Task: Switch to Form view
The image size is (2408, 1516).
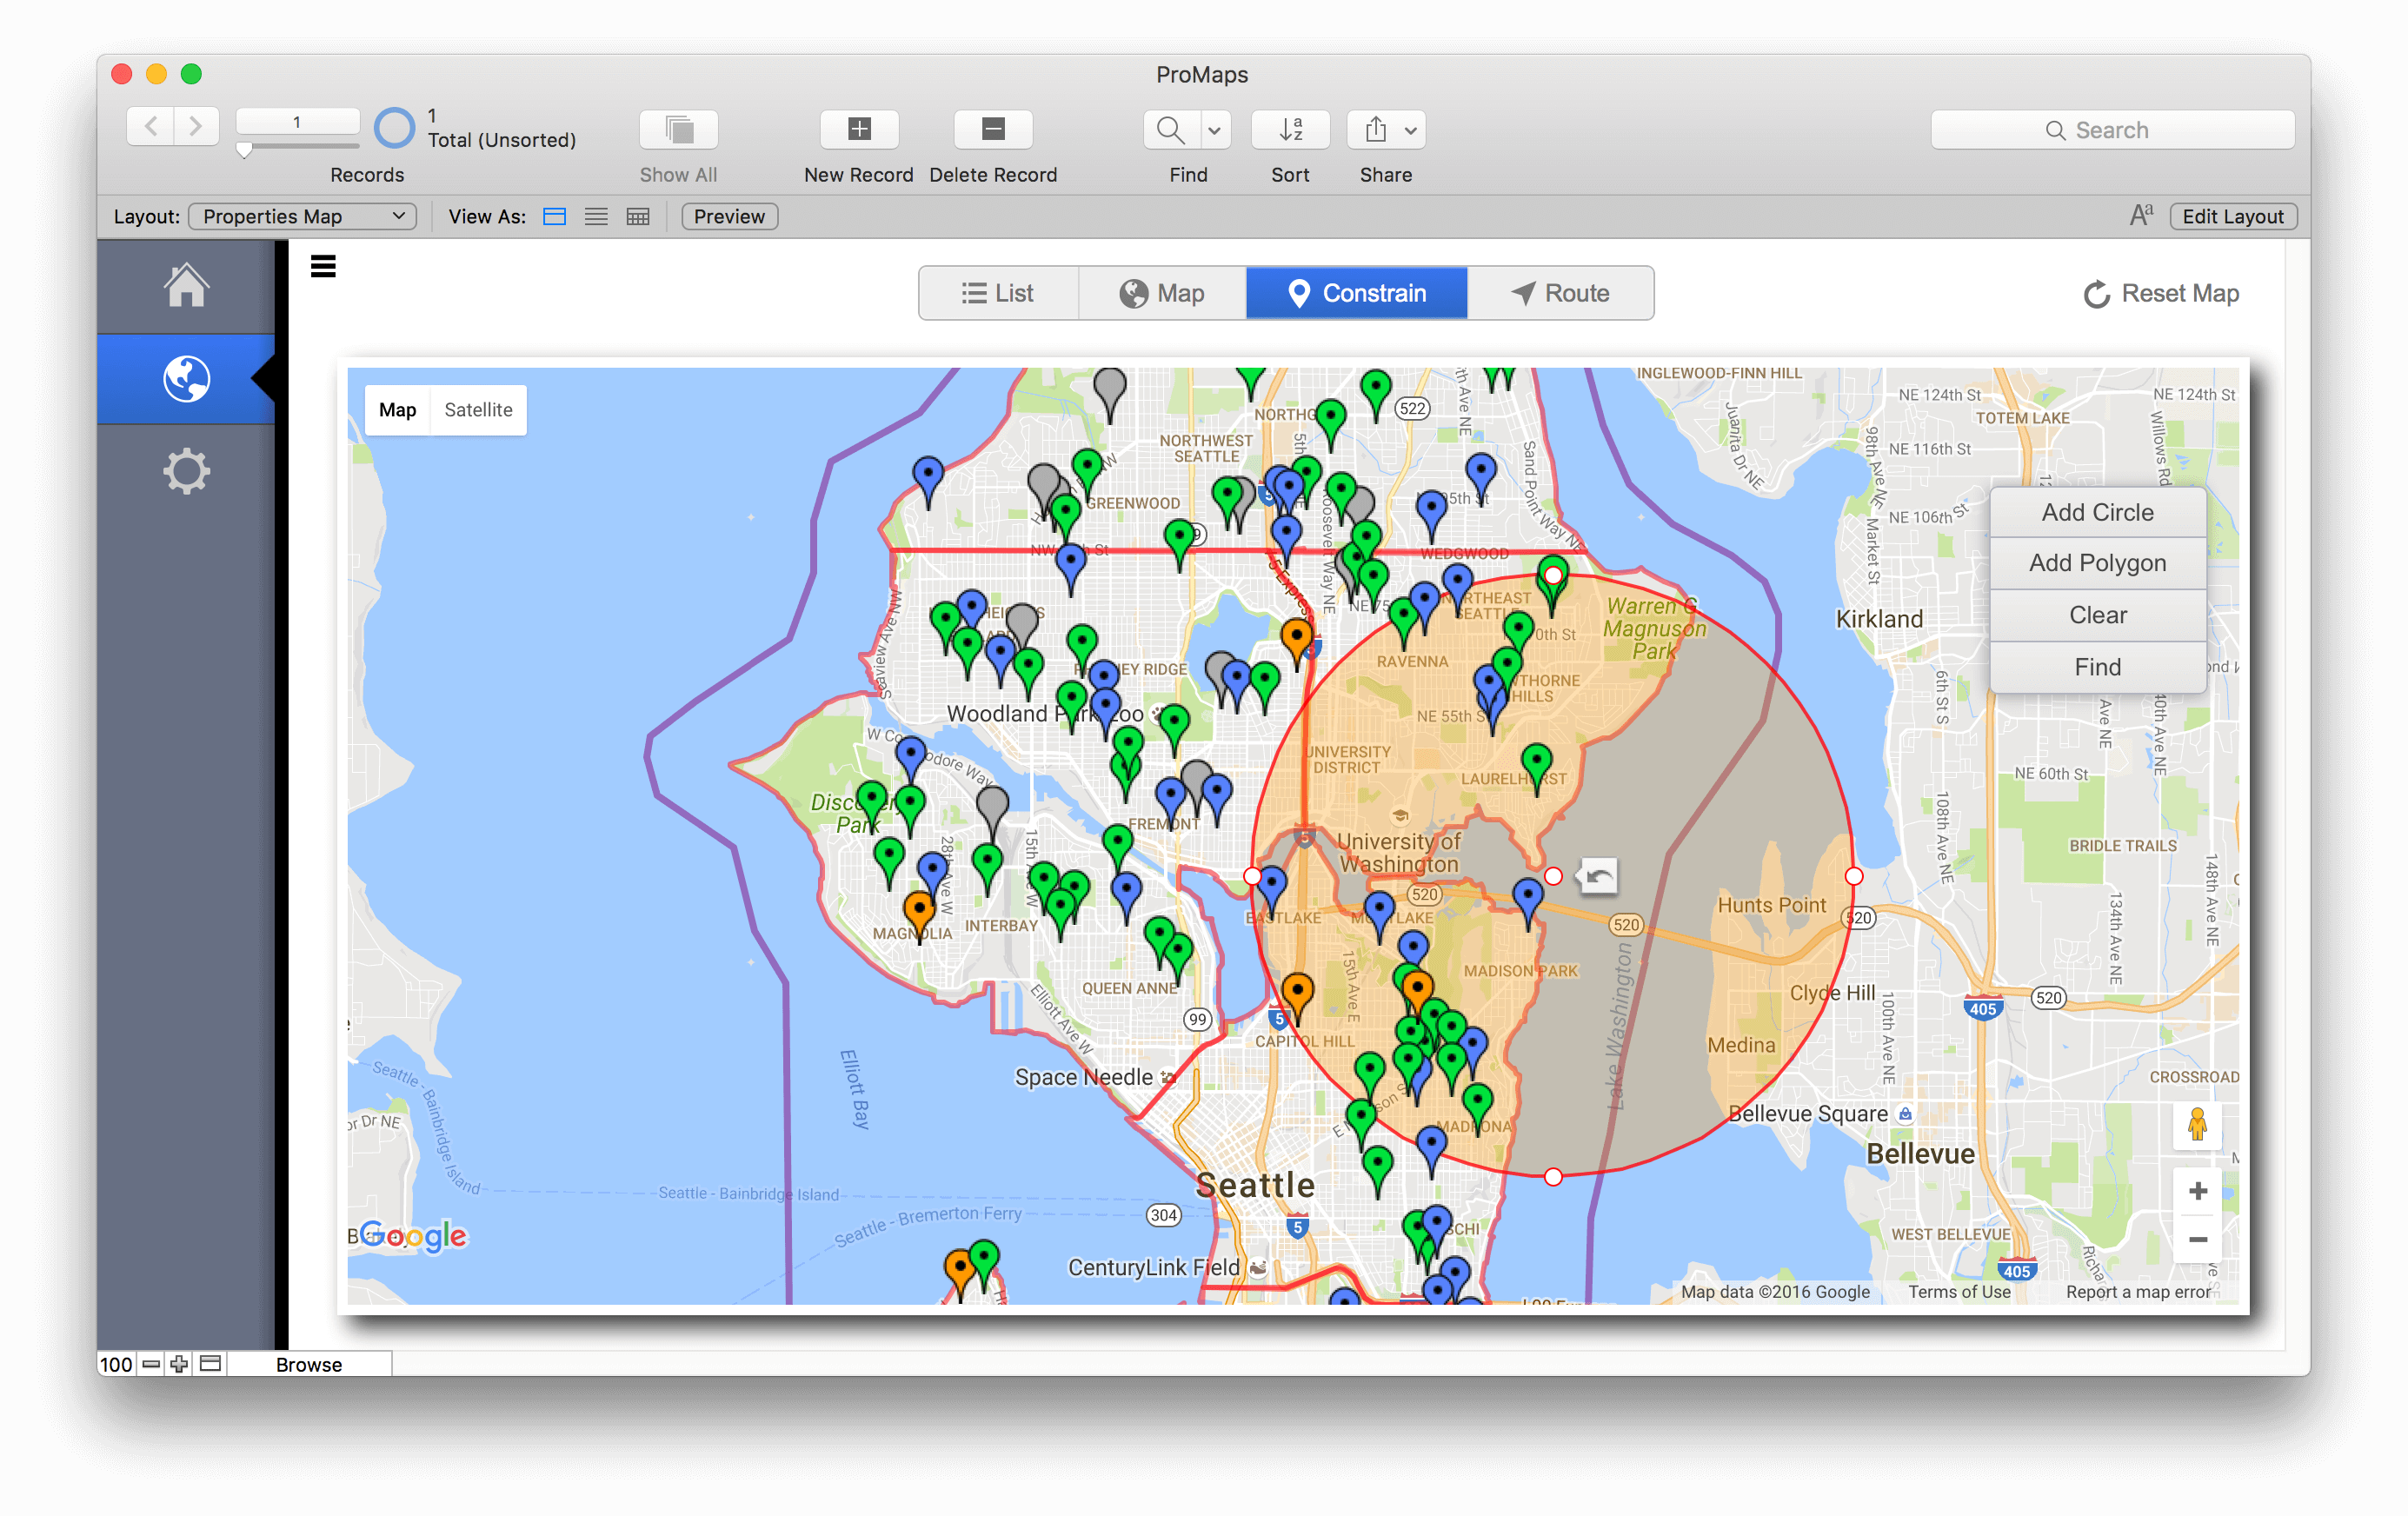Action: tap(554, 216)
